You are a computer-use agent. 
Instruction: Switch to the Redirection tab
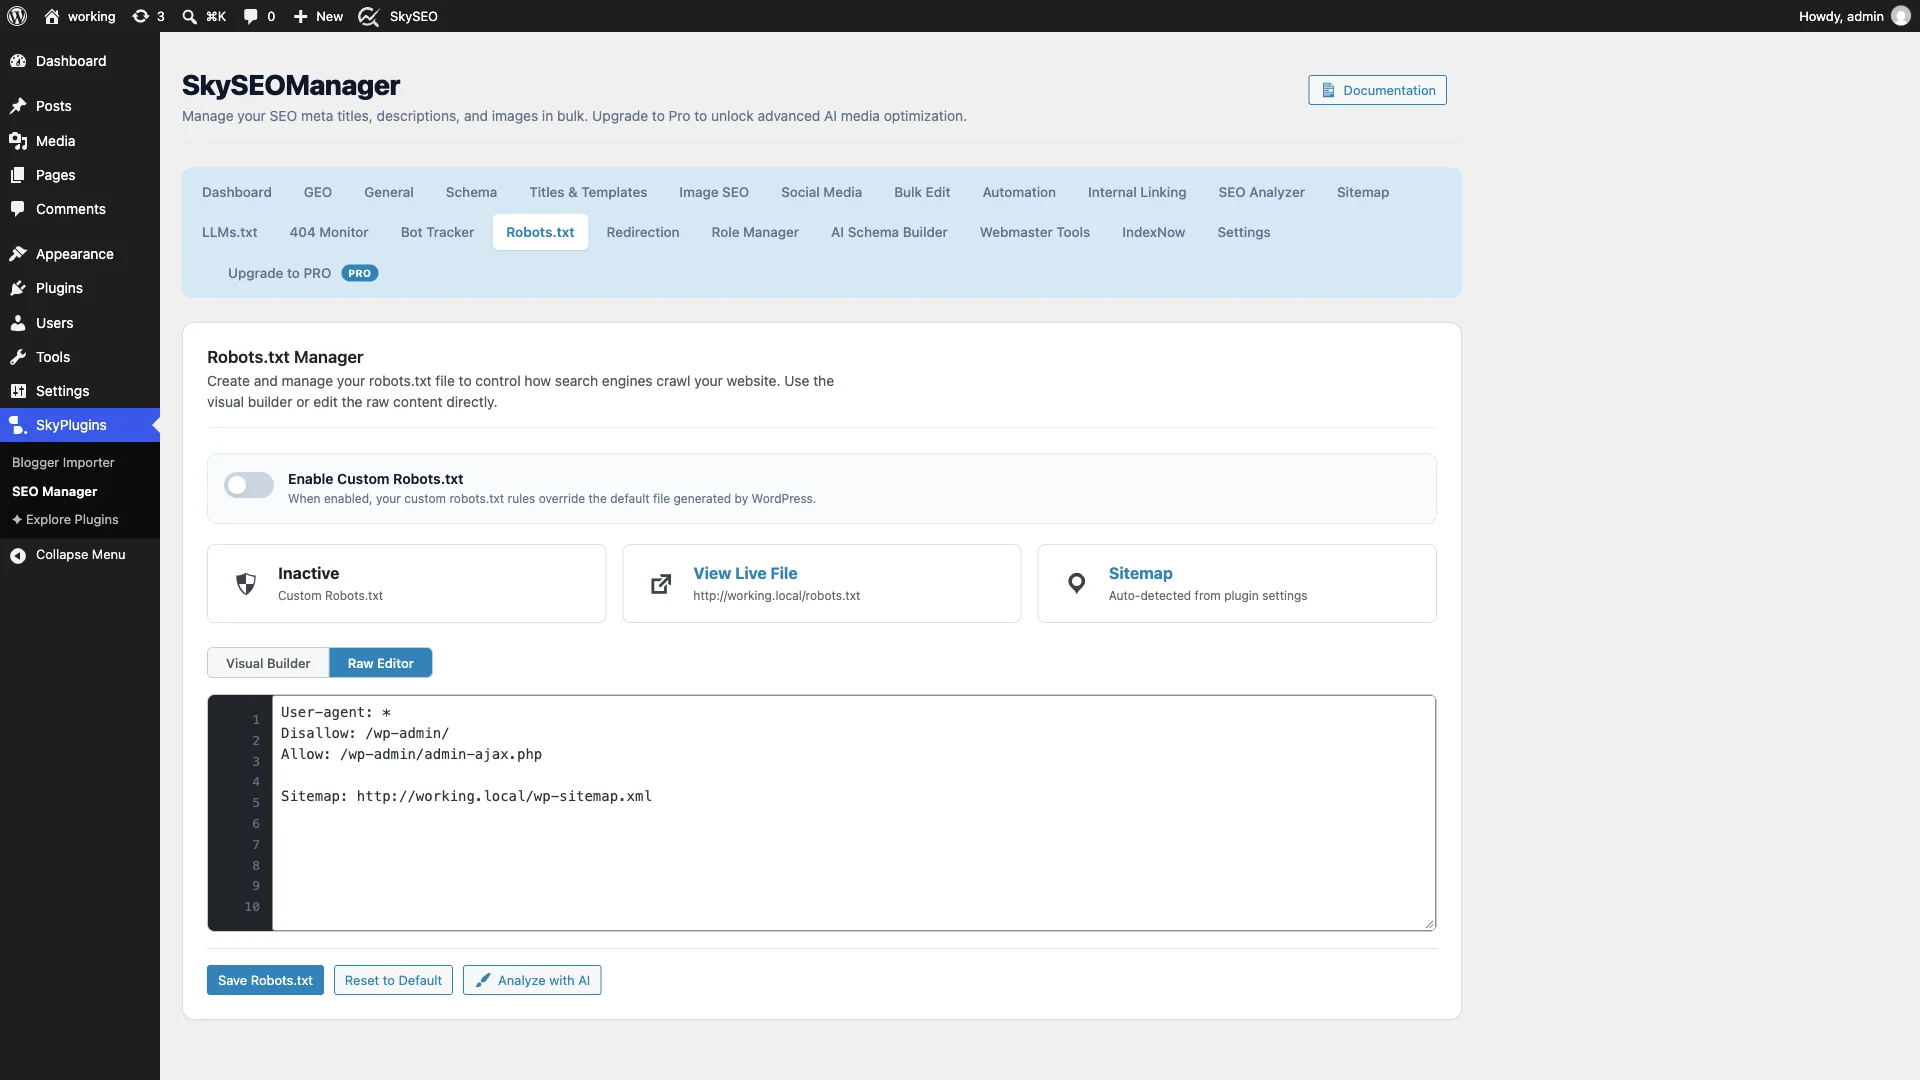642,232
